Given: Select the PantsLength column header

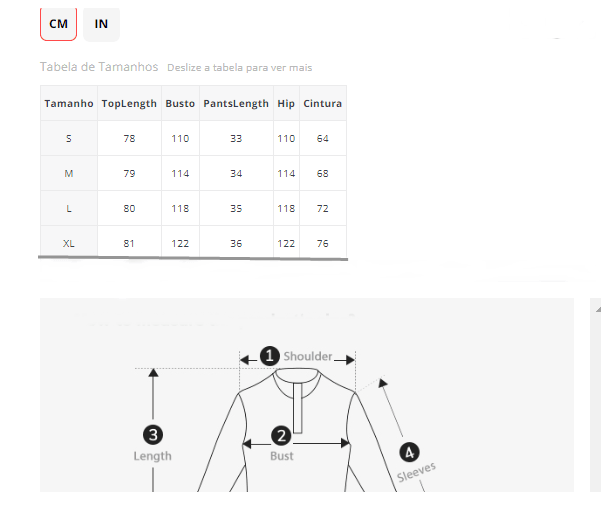Looking at the screenshot, I should (236, 104).
